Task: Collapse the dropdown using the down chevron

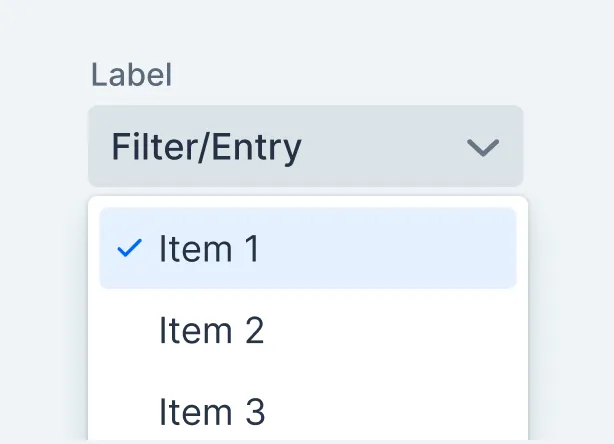Action: click(x=483, y=148)
